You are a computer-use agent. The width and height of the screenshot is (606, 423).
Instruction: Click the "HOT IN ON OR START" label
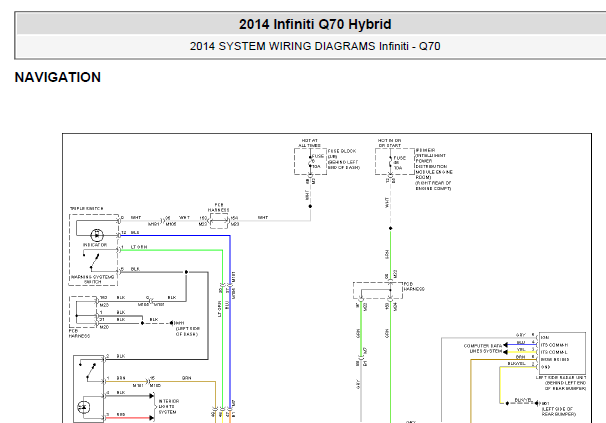(x=390, y=143)
